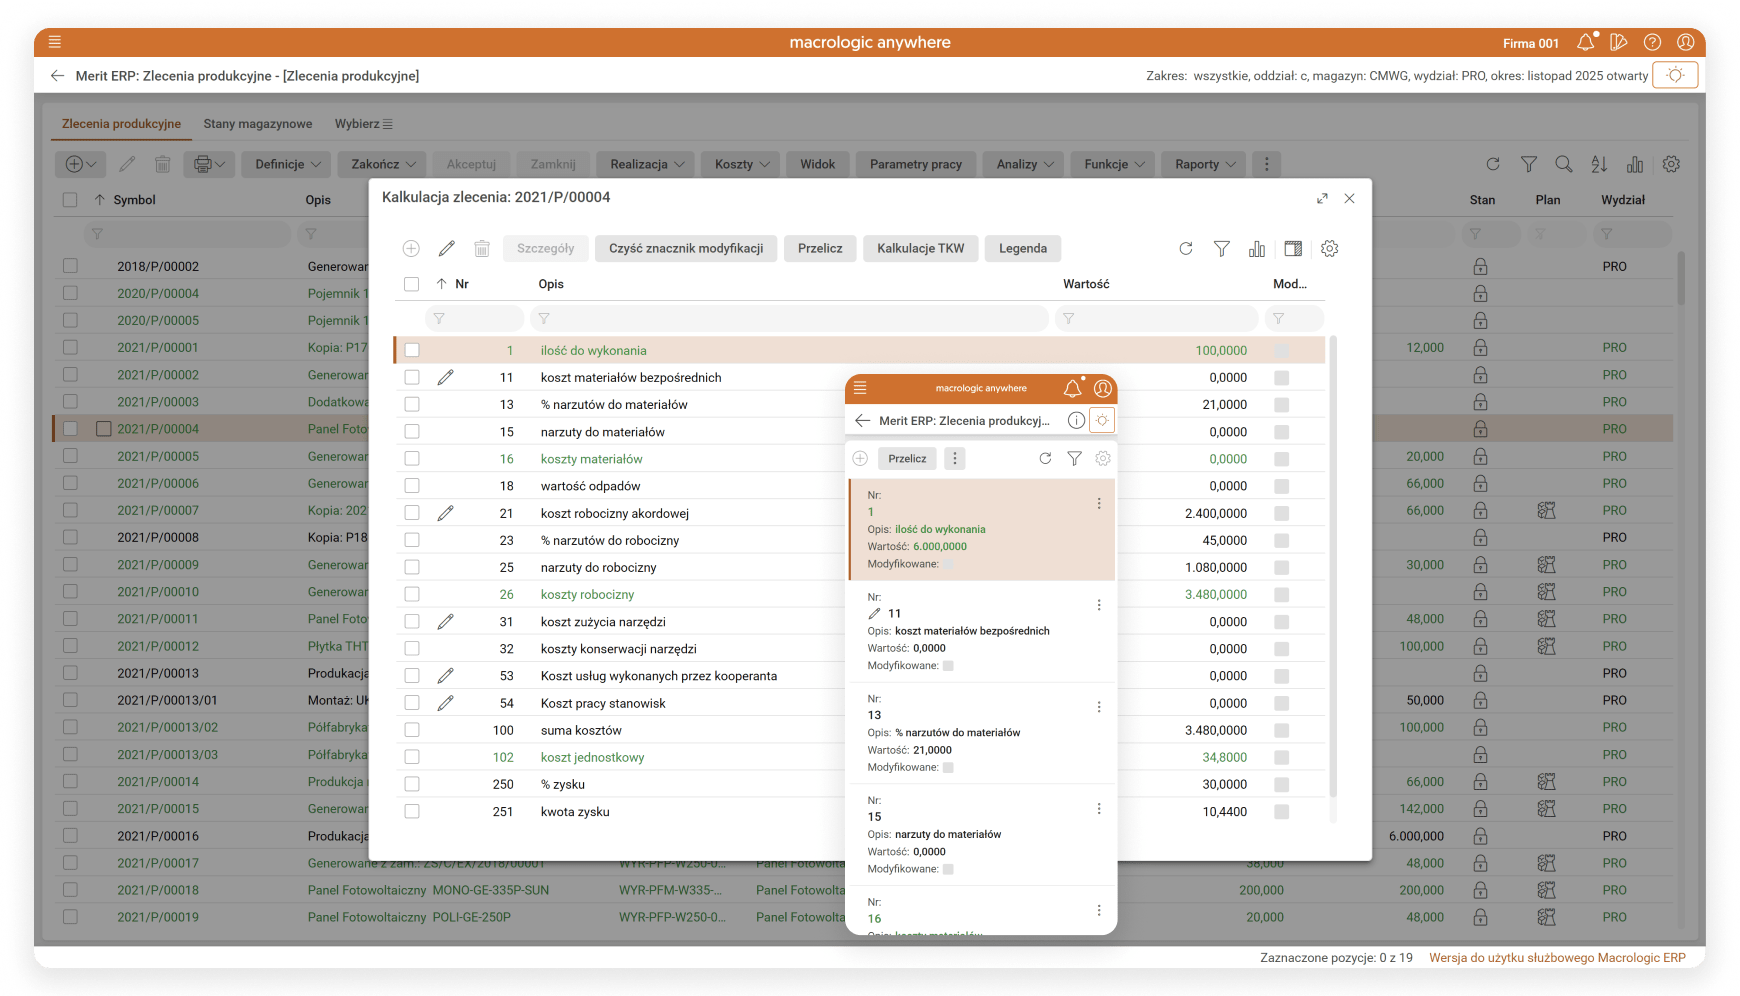Open the Wybierz tab menu
This screenshot has height=996, width=1740.
click(x=363, y=124)
